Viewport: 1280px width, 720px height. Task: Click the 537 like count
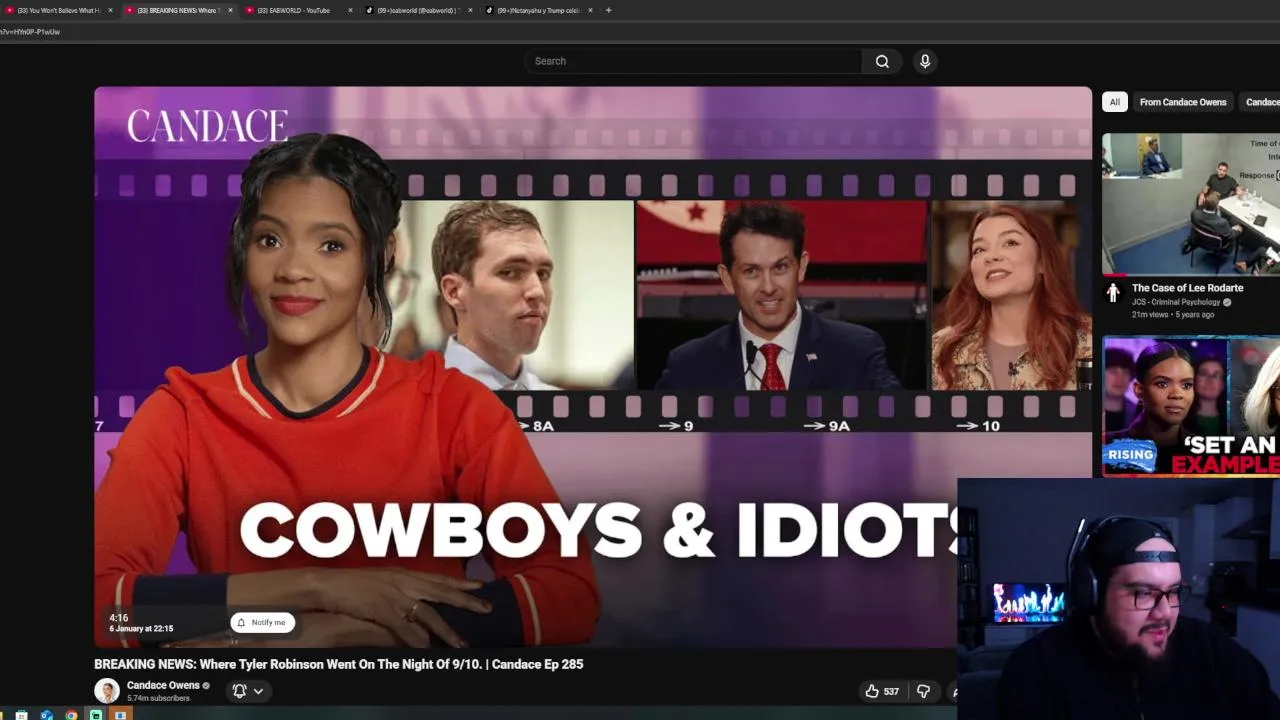(x=891, y=691)
